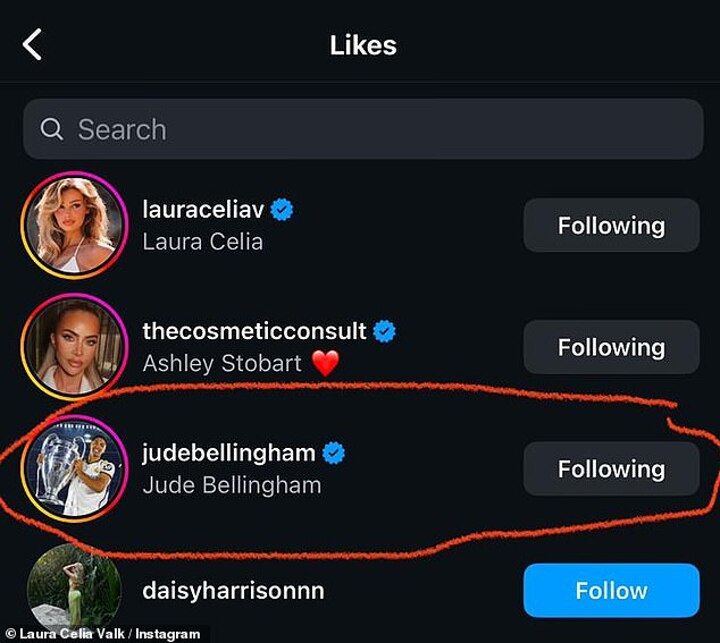Open lauraceliav's profile picture
Viewport: 720px width, 643px height.
click(74, 226)
